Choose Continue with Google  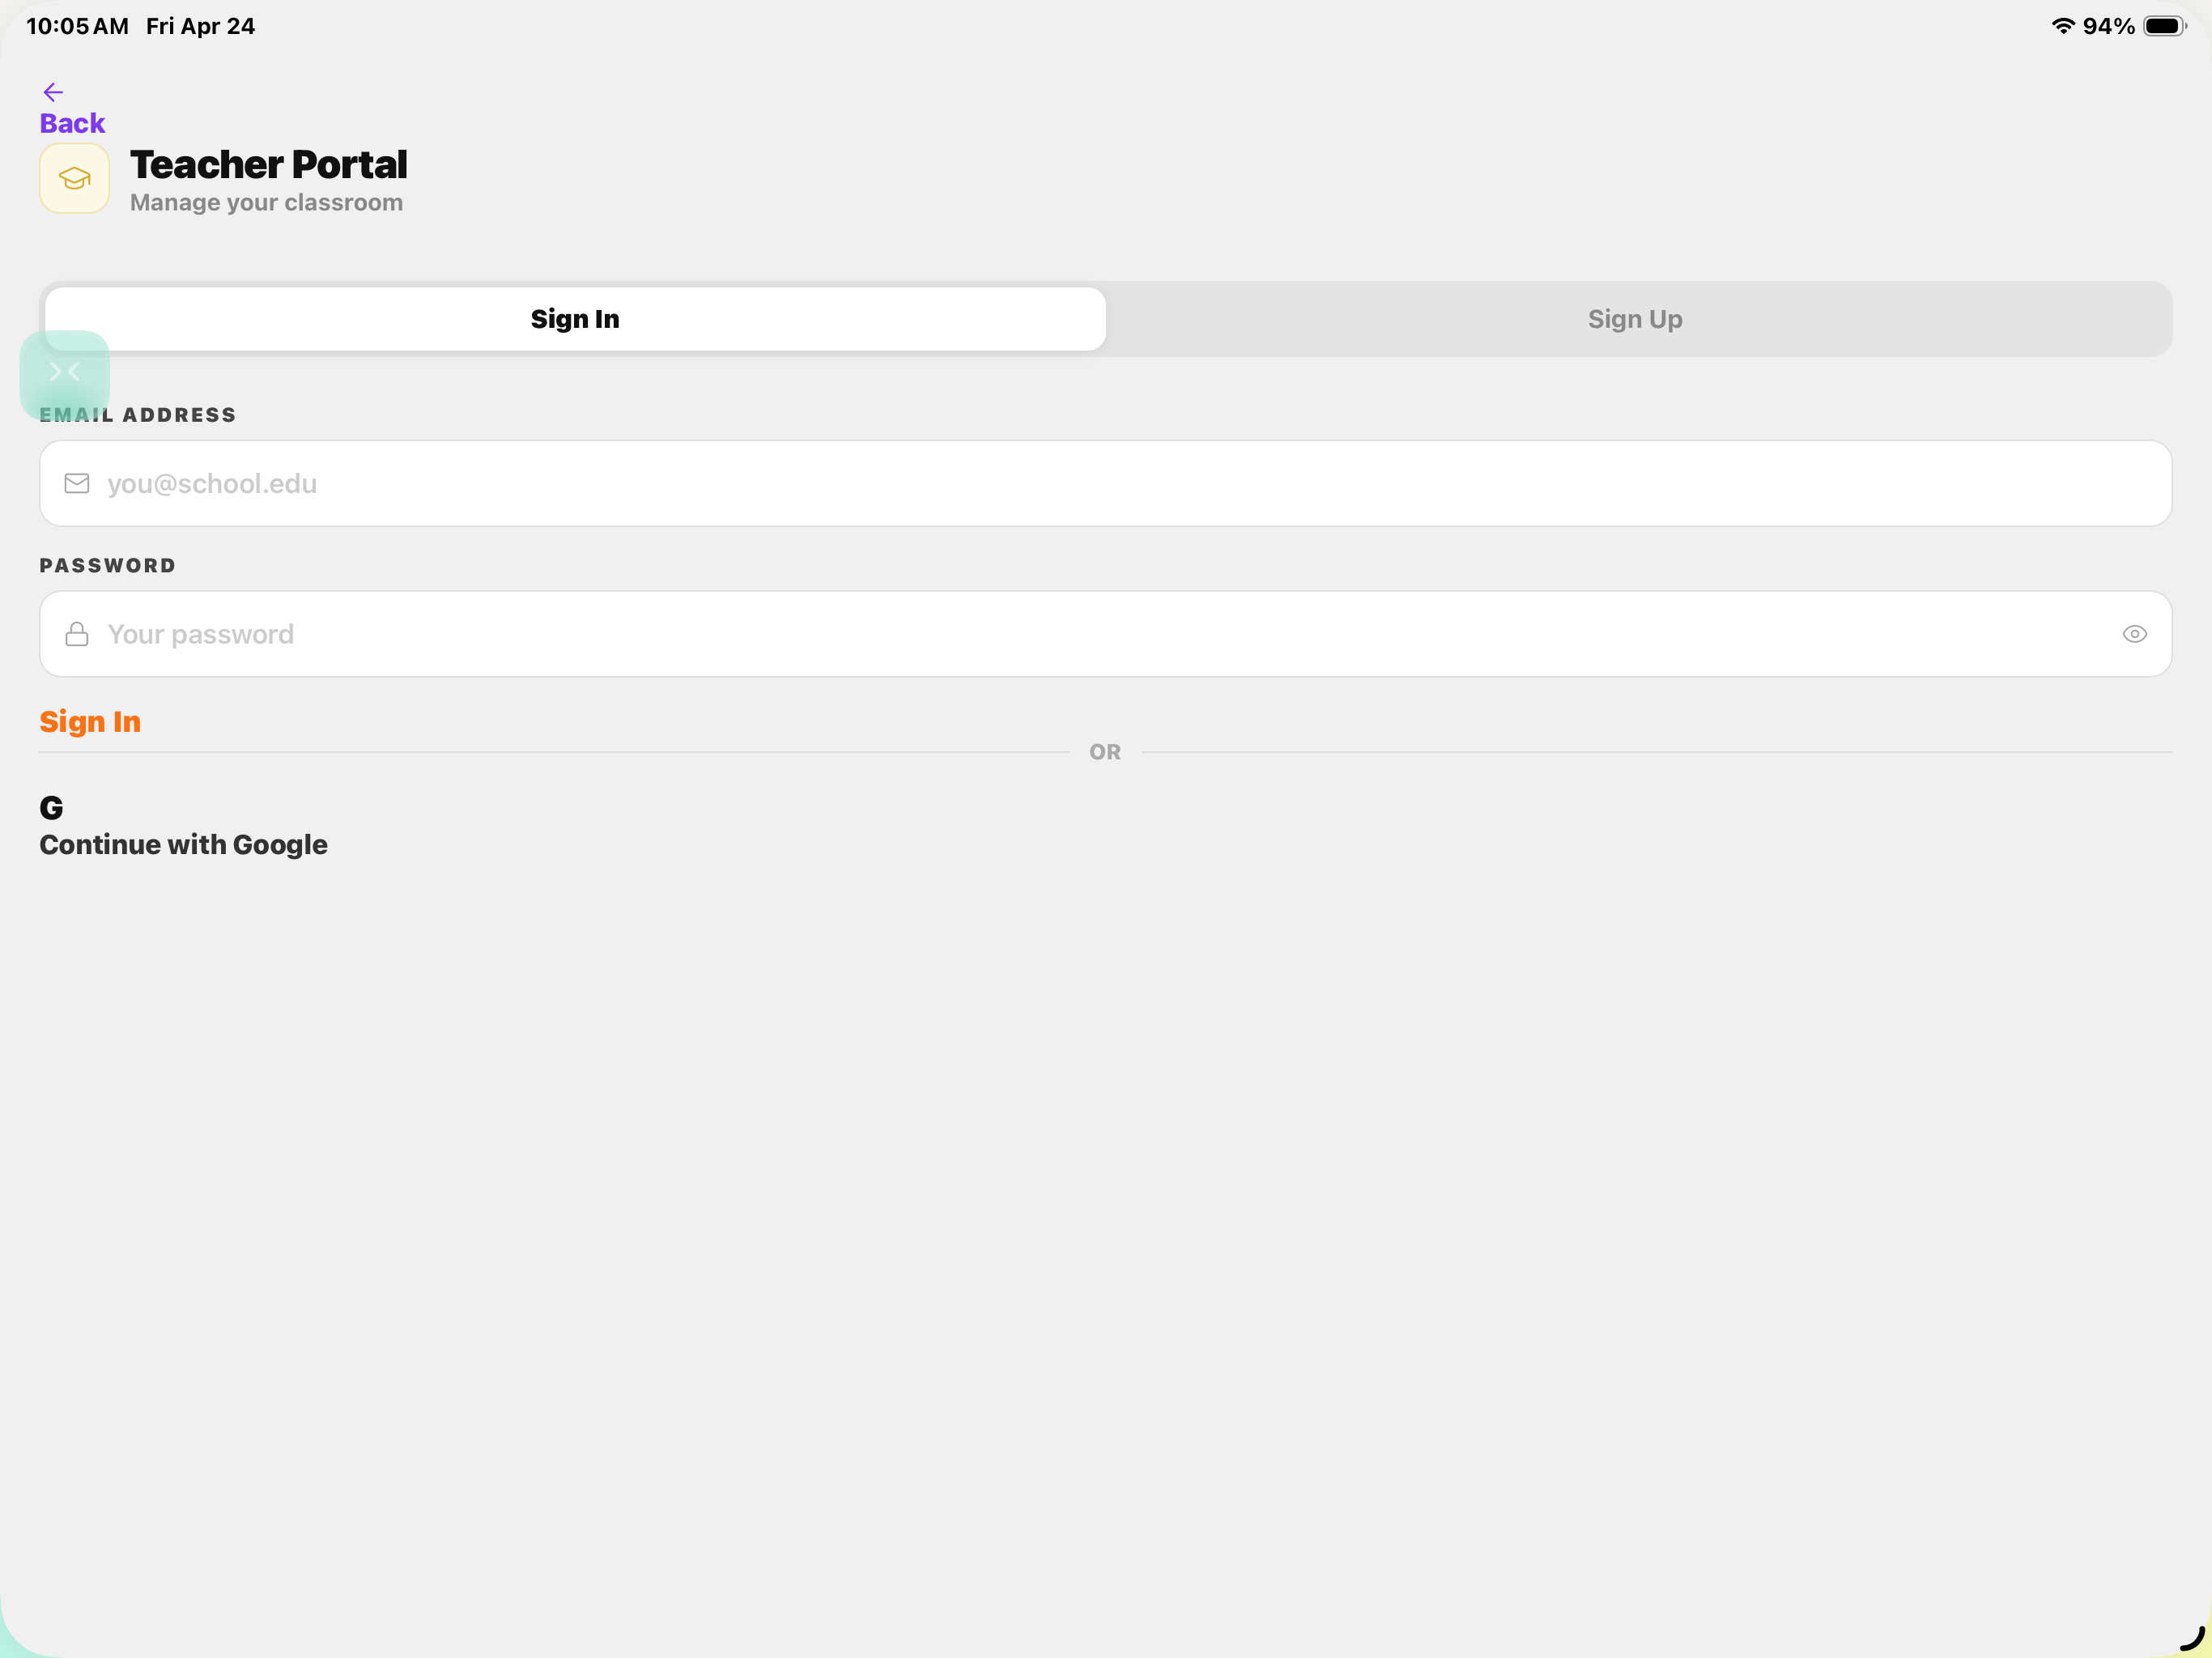[x=183, y=844]
